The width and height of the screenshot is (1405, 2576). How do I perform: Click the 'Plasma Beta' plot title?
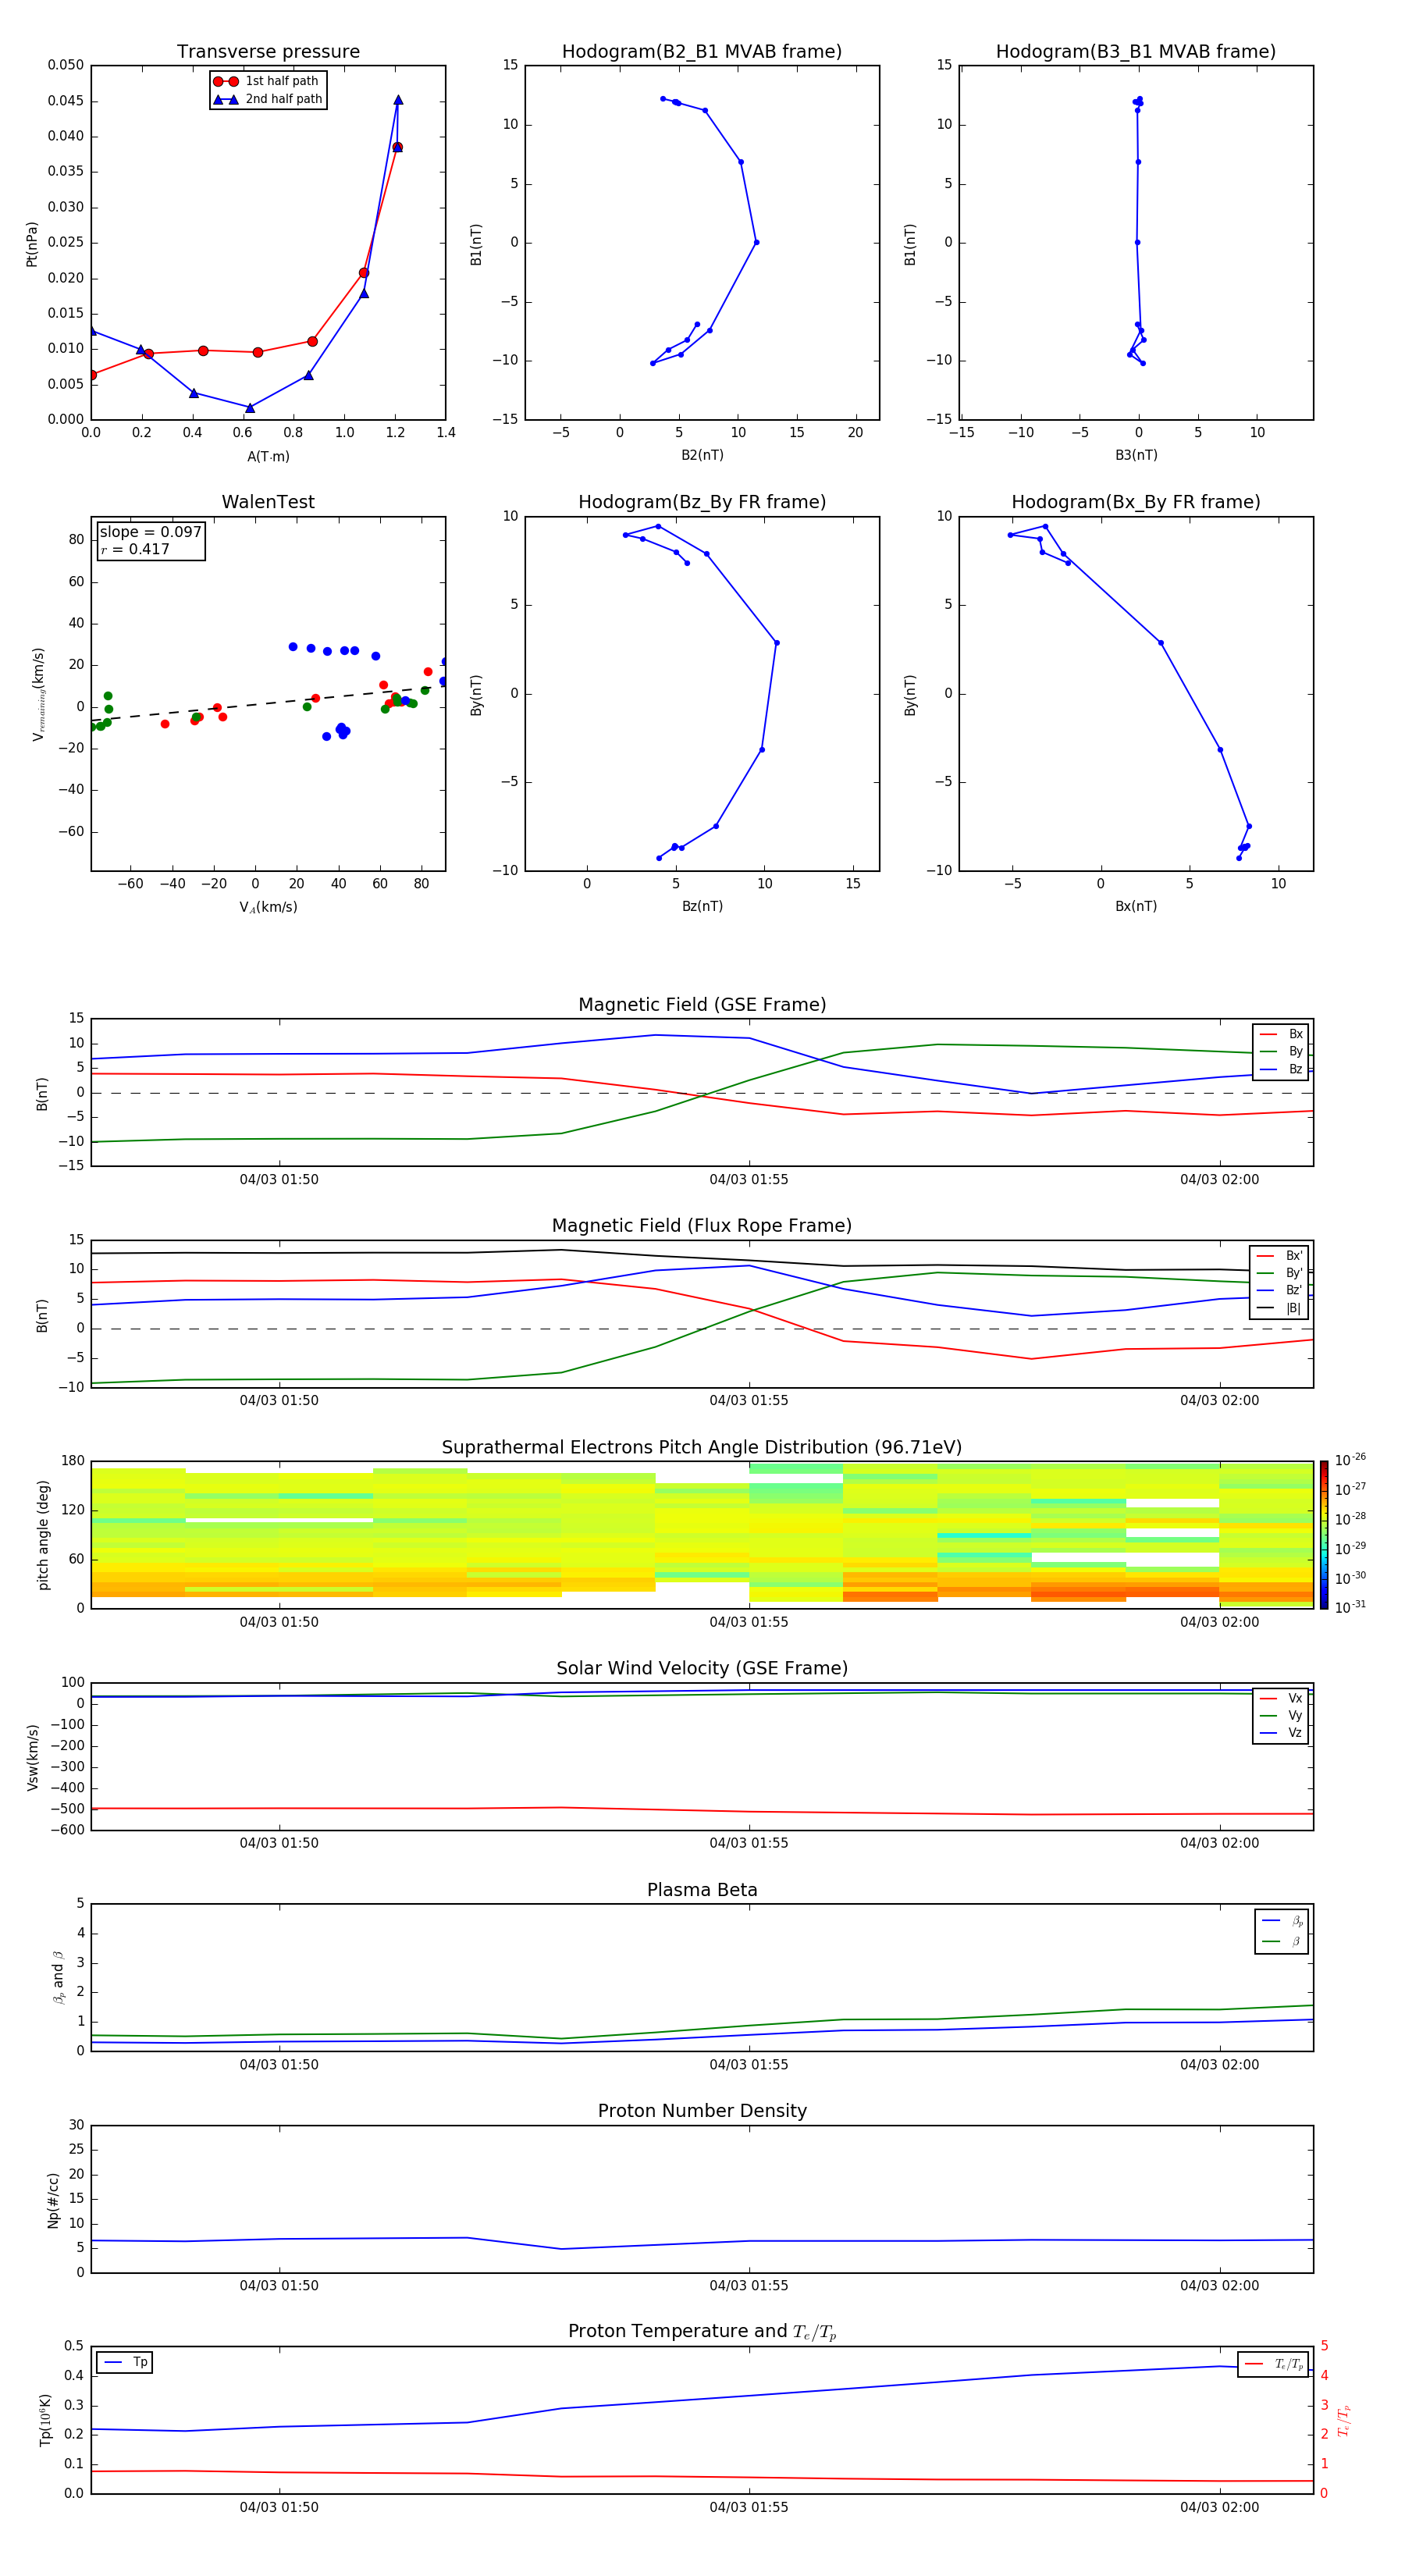click(x=702, y=1890)
